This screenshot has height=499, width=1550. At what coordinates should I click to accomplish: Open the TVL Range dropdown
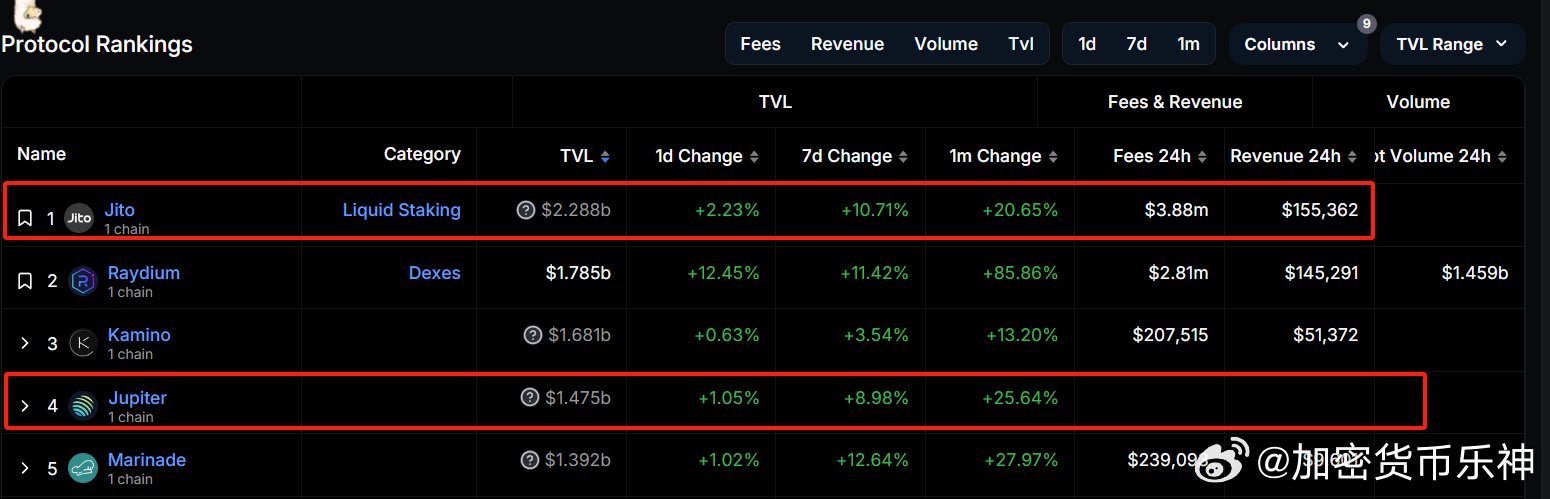point(1451,44)
